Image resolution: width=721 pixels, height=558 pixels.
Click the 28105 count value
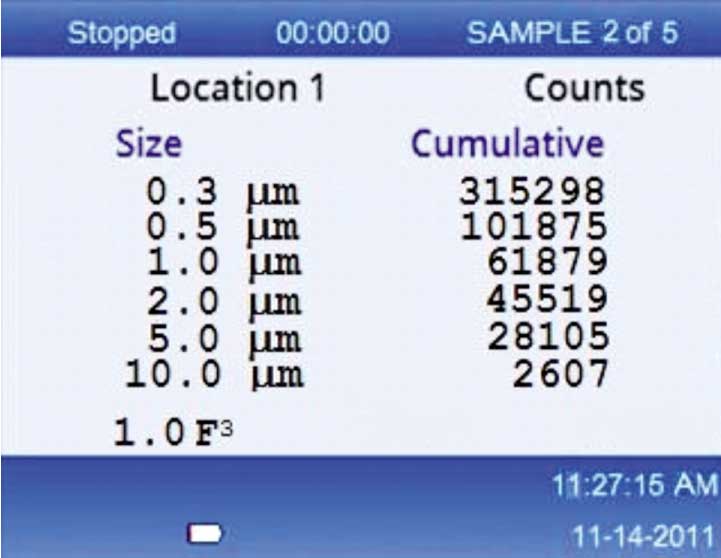pos(546,337)
